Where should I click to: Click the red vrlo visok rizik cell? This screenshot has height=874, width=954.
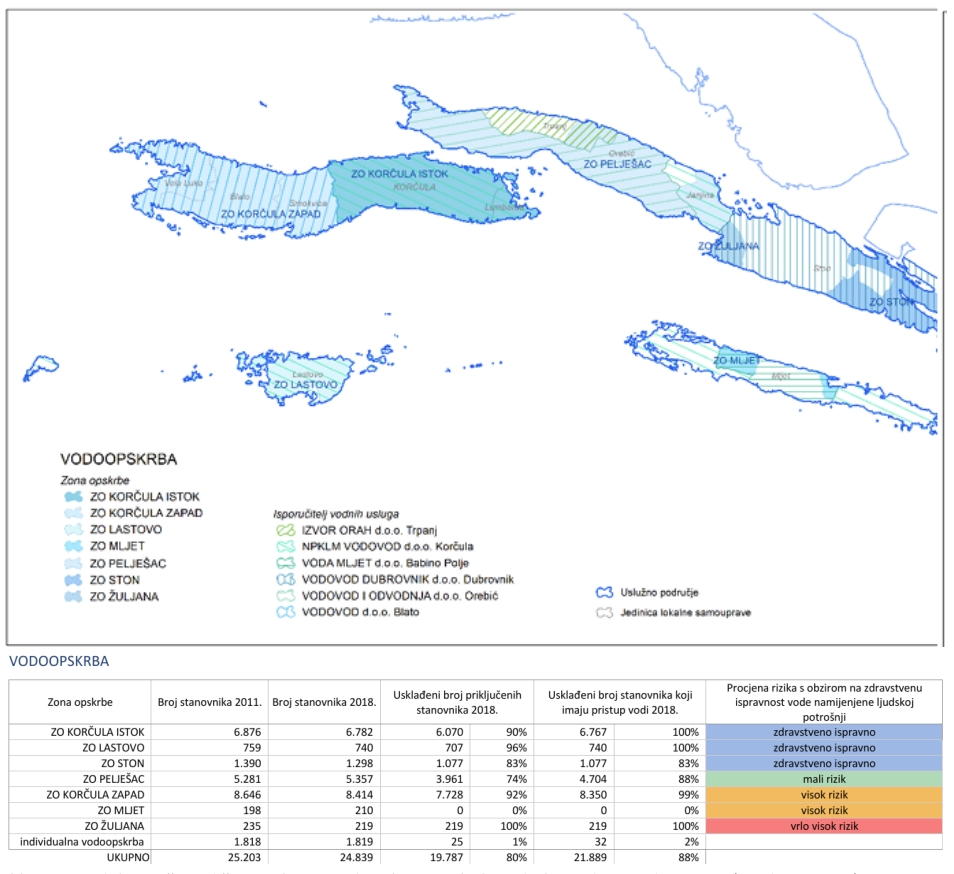click(824, 826)
